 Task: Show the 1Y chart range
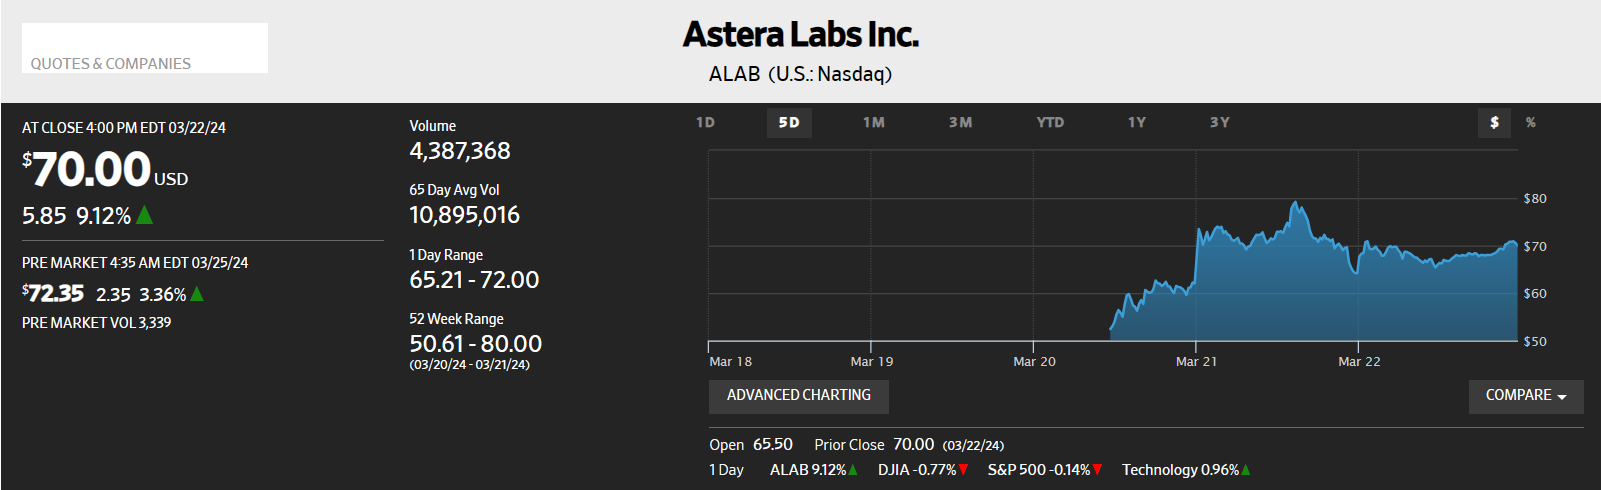click(1137, 122)
